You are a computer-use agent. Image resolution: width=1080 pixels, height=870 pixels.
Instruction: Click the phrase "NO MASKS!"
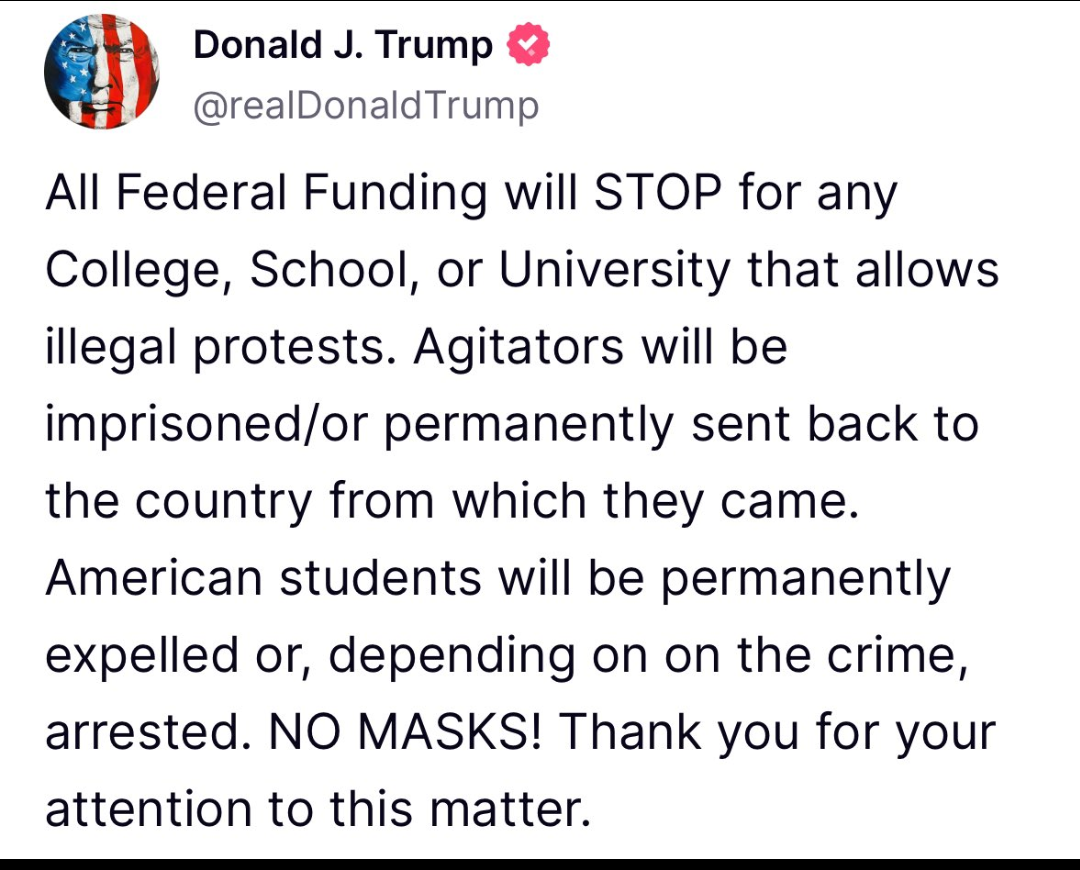coord(404,732)
